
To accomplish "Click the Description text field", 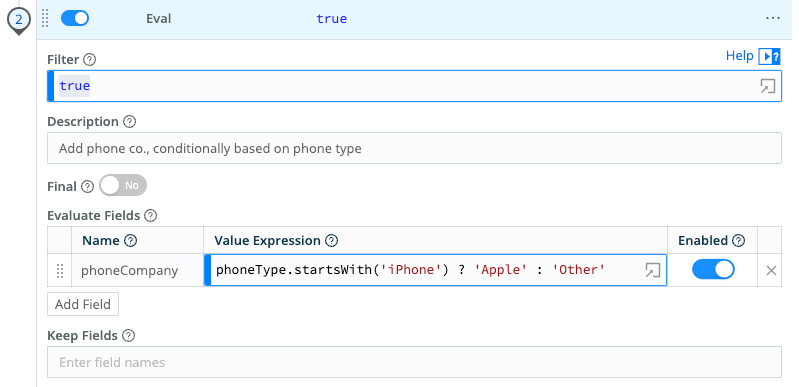I will 414,148.
